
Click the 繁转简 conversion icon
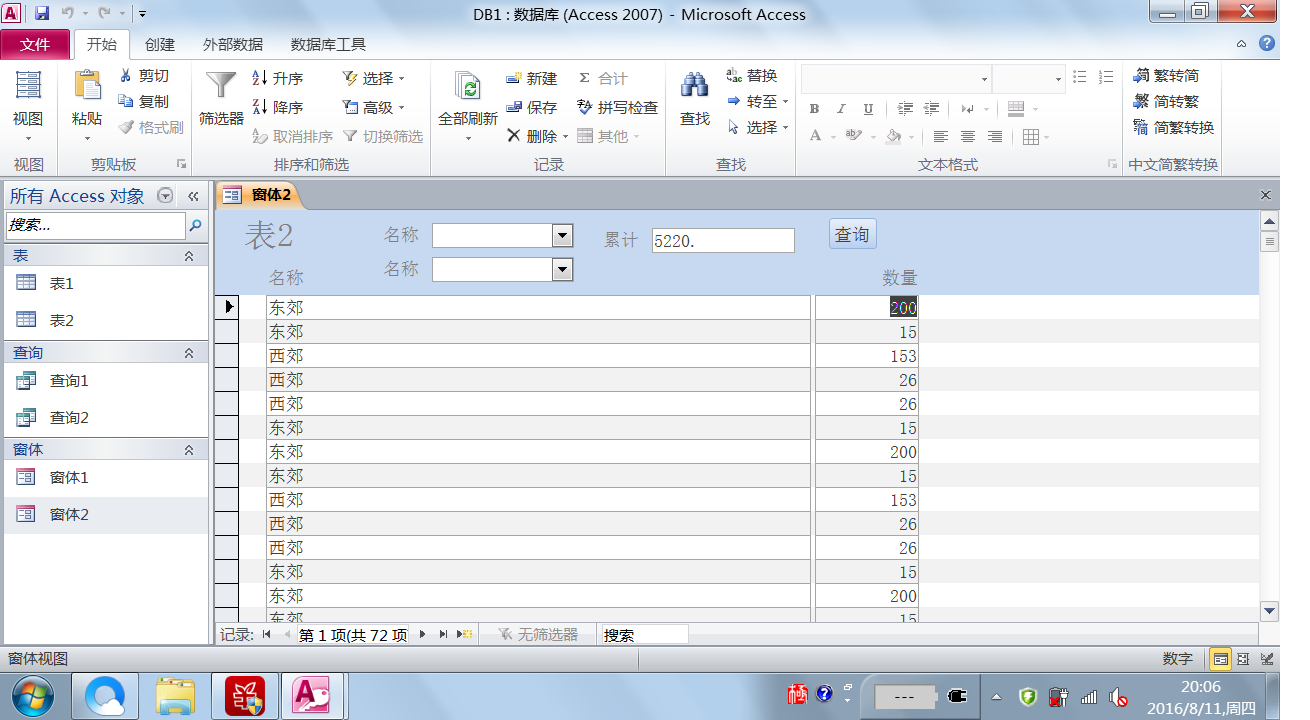click(x=1141, y=76)
